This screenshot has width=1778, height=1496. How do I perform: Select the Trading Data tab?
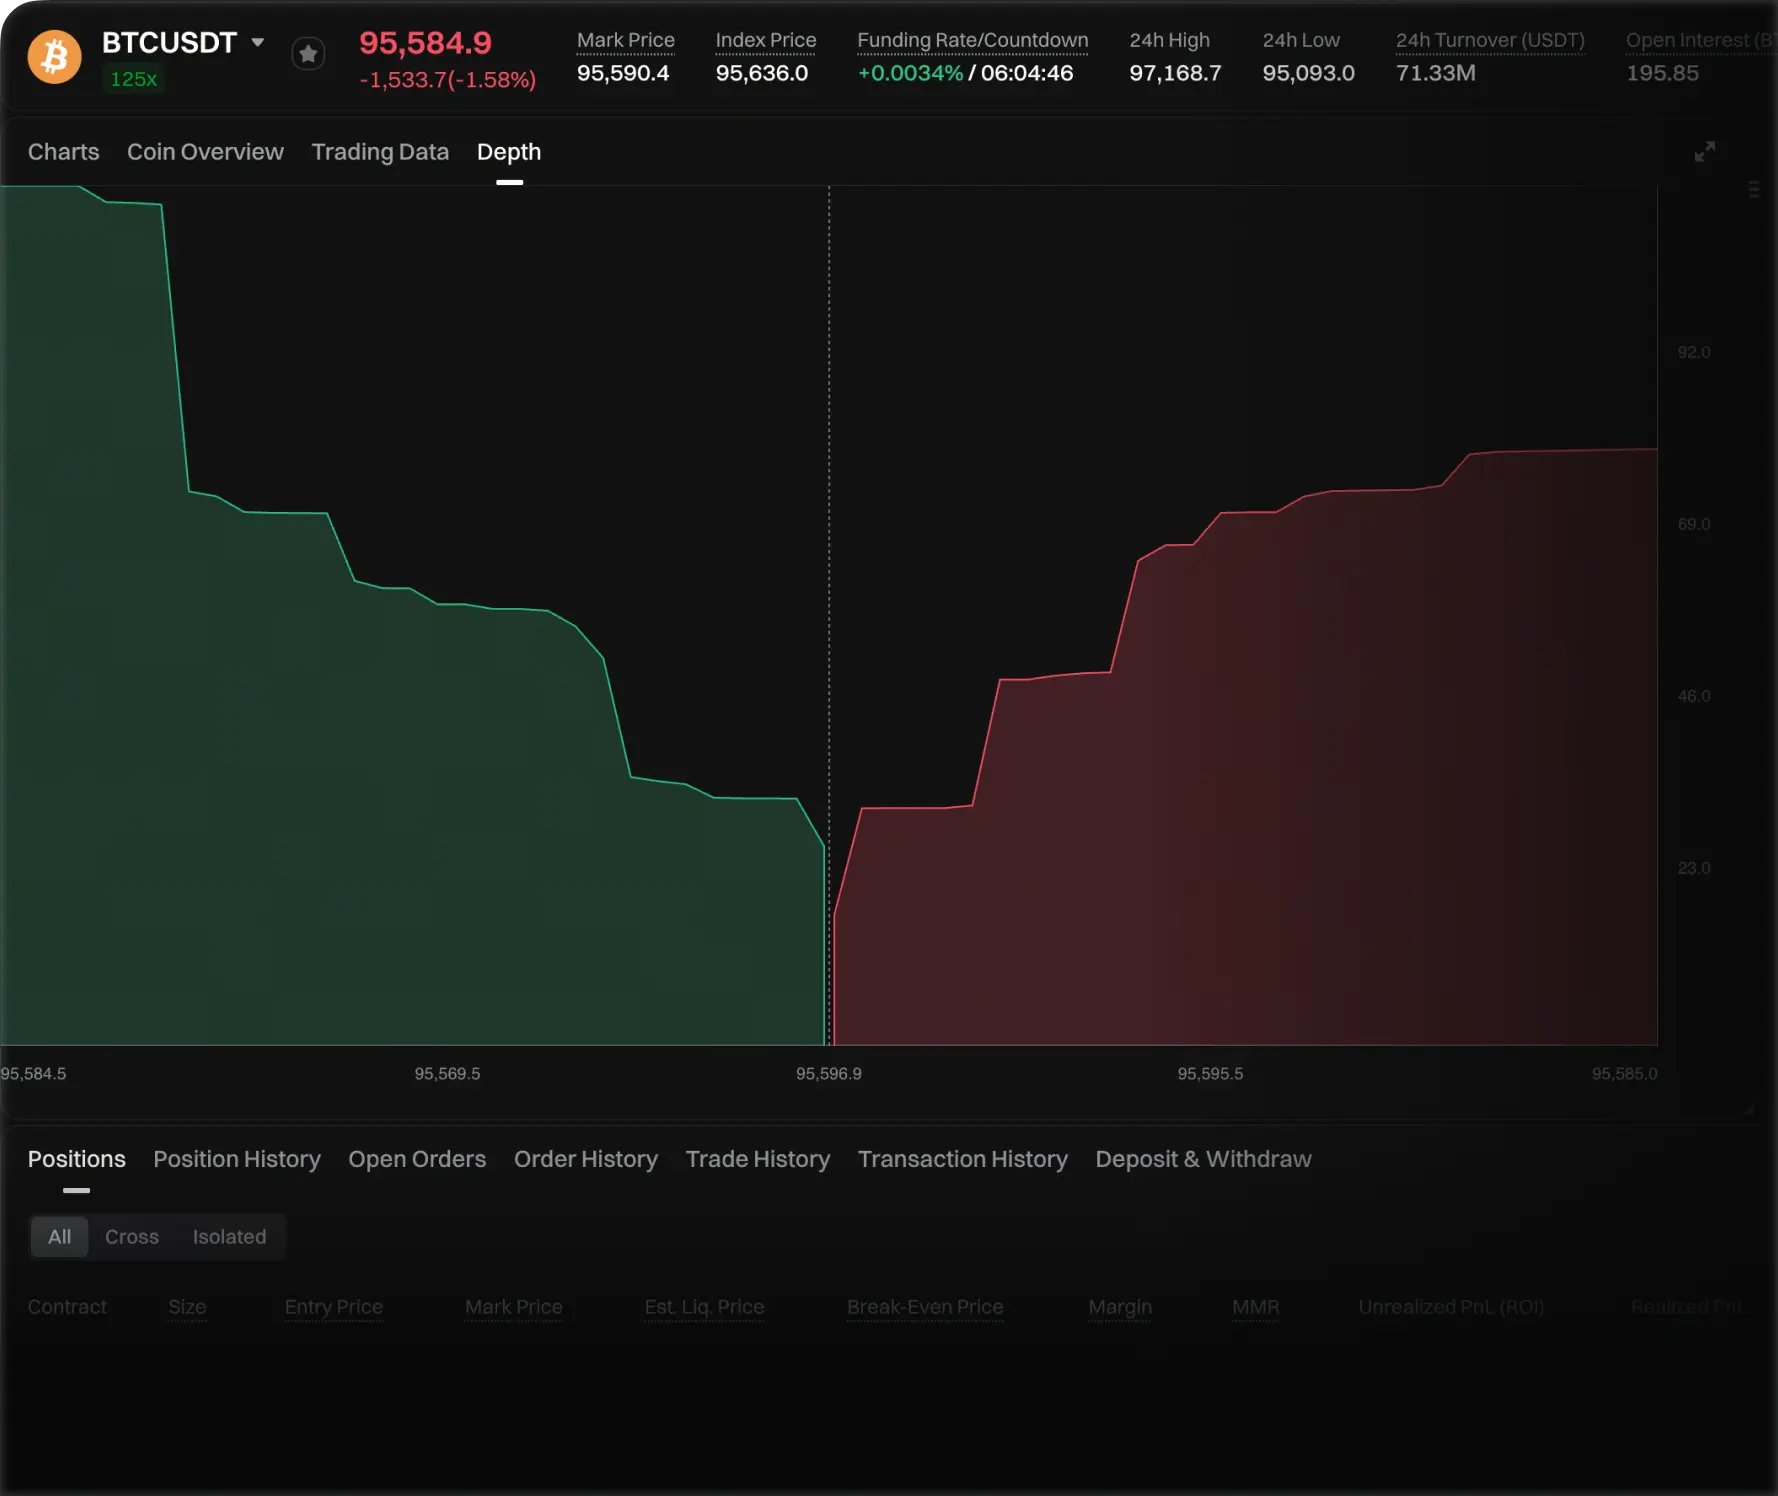click(x=379, y=152)
